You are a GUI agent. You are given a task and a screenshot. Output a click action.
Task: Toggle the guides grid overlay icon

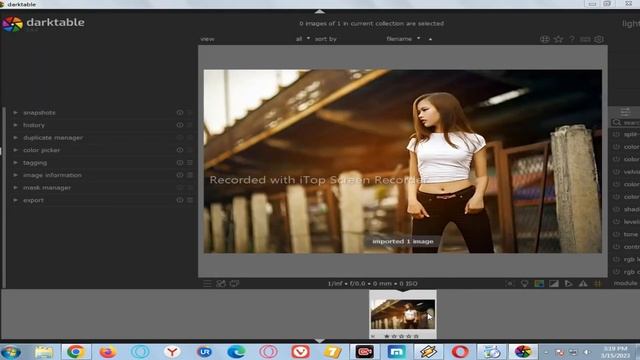coord(598,284)
